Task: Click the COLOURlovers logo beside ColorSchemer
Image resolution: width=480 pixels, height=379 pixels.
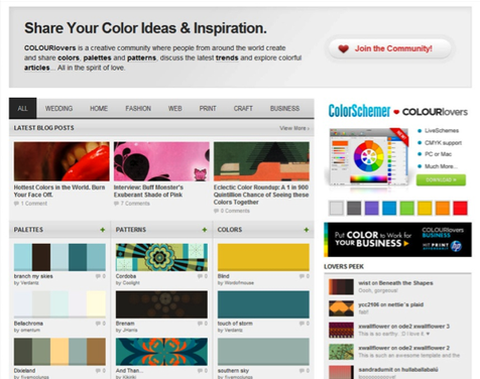Action: coord(435,112)
